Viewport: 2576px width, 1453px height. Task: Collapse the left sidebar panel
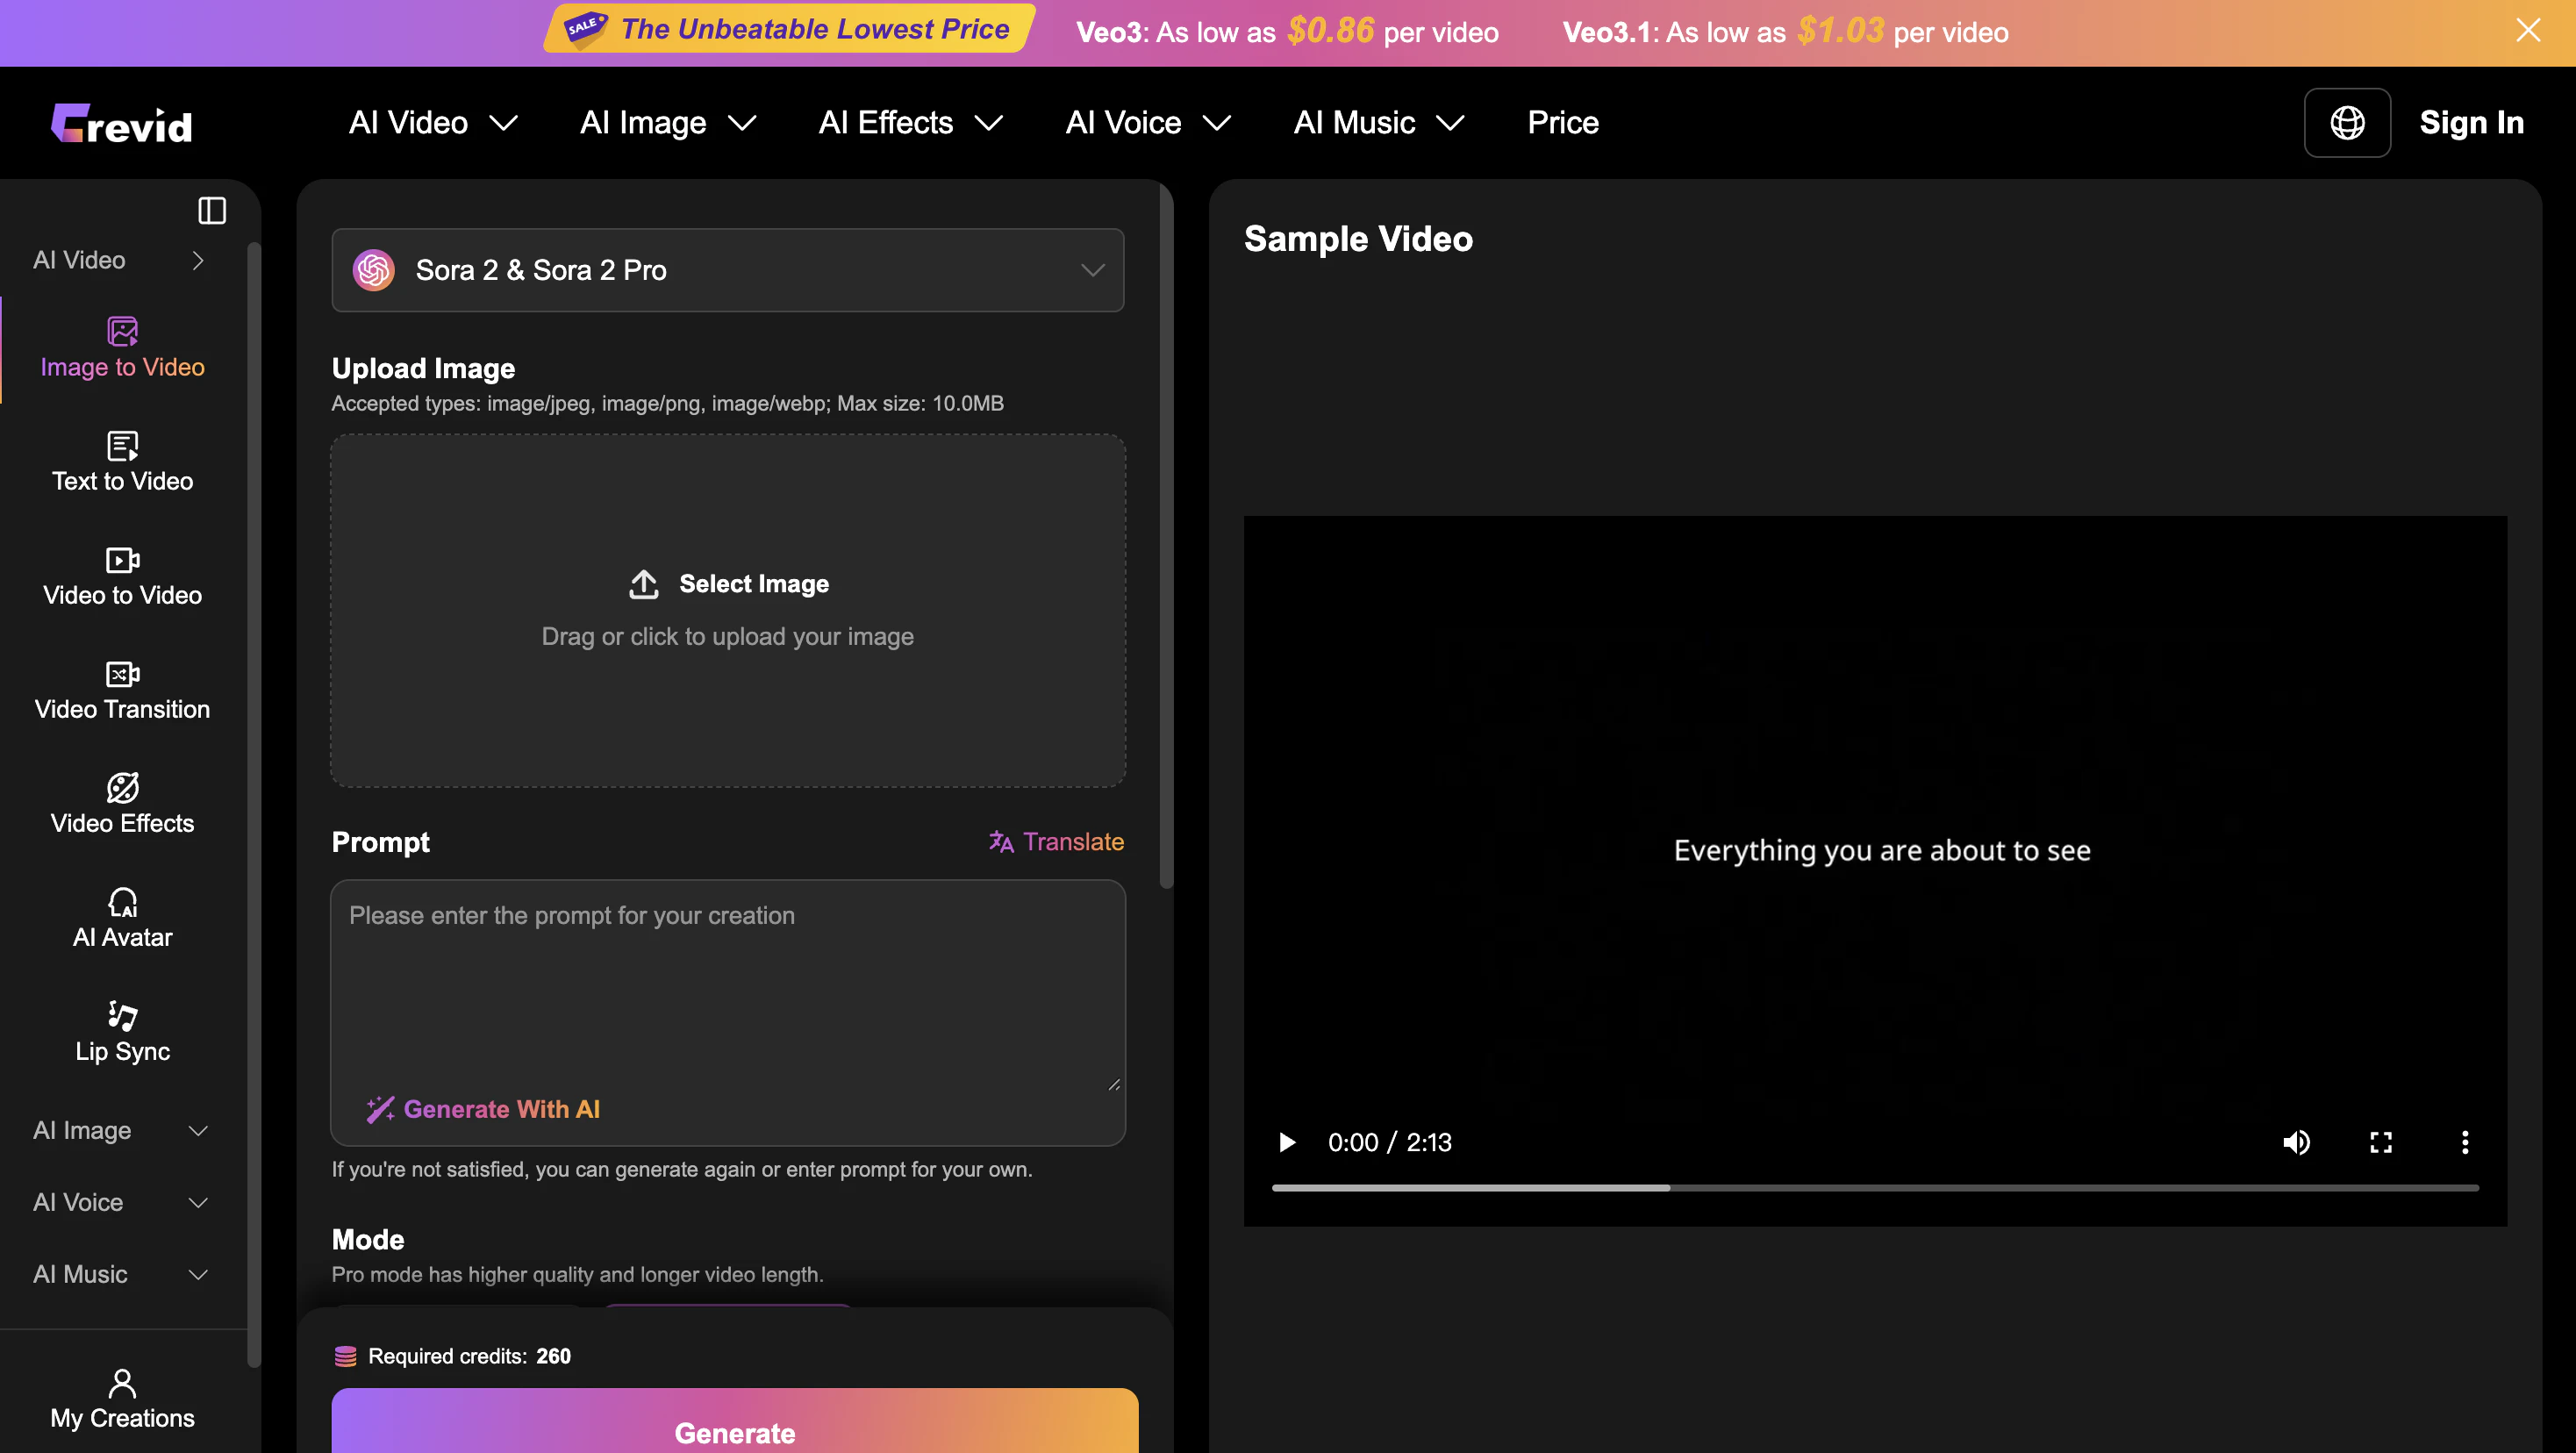pyautogui.click(x=212, y=210)
